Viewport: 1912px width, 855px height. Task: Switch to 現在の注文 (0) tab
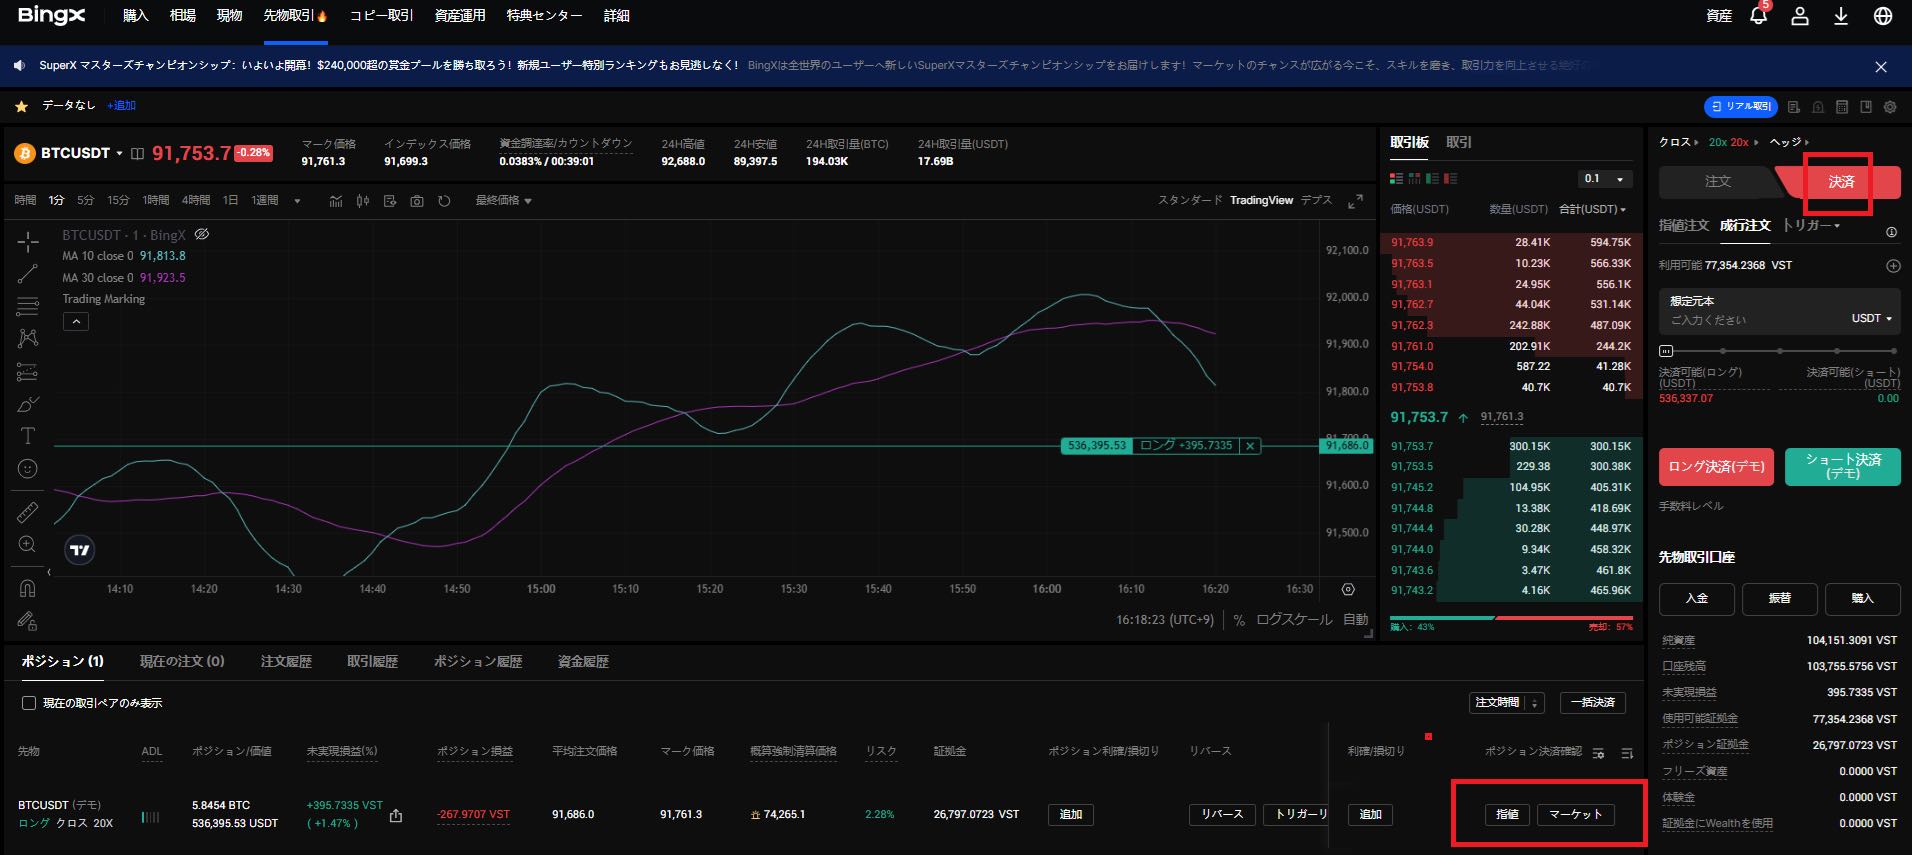[x=182, y=661]
